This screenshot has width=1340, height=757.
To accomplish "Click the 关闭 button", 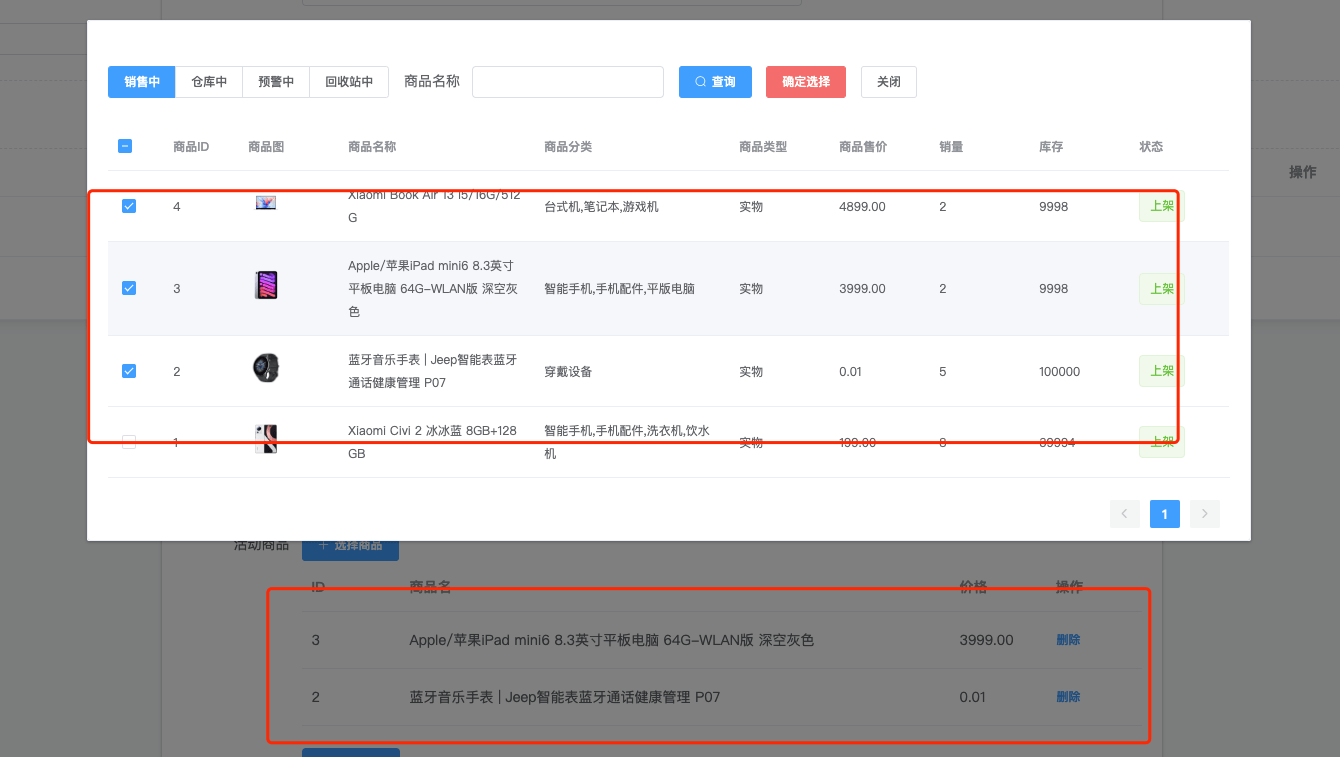I will [x=889, y=82].
